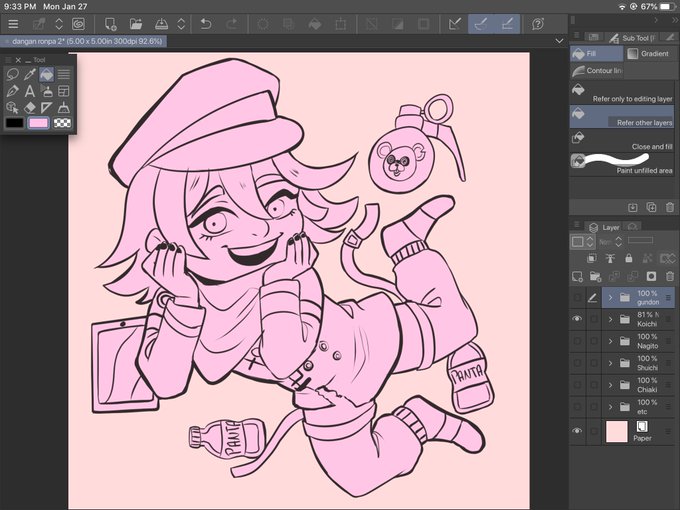Save the current document
Screen dimensions: 680x510
tap(161, 24)
